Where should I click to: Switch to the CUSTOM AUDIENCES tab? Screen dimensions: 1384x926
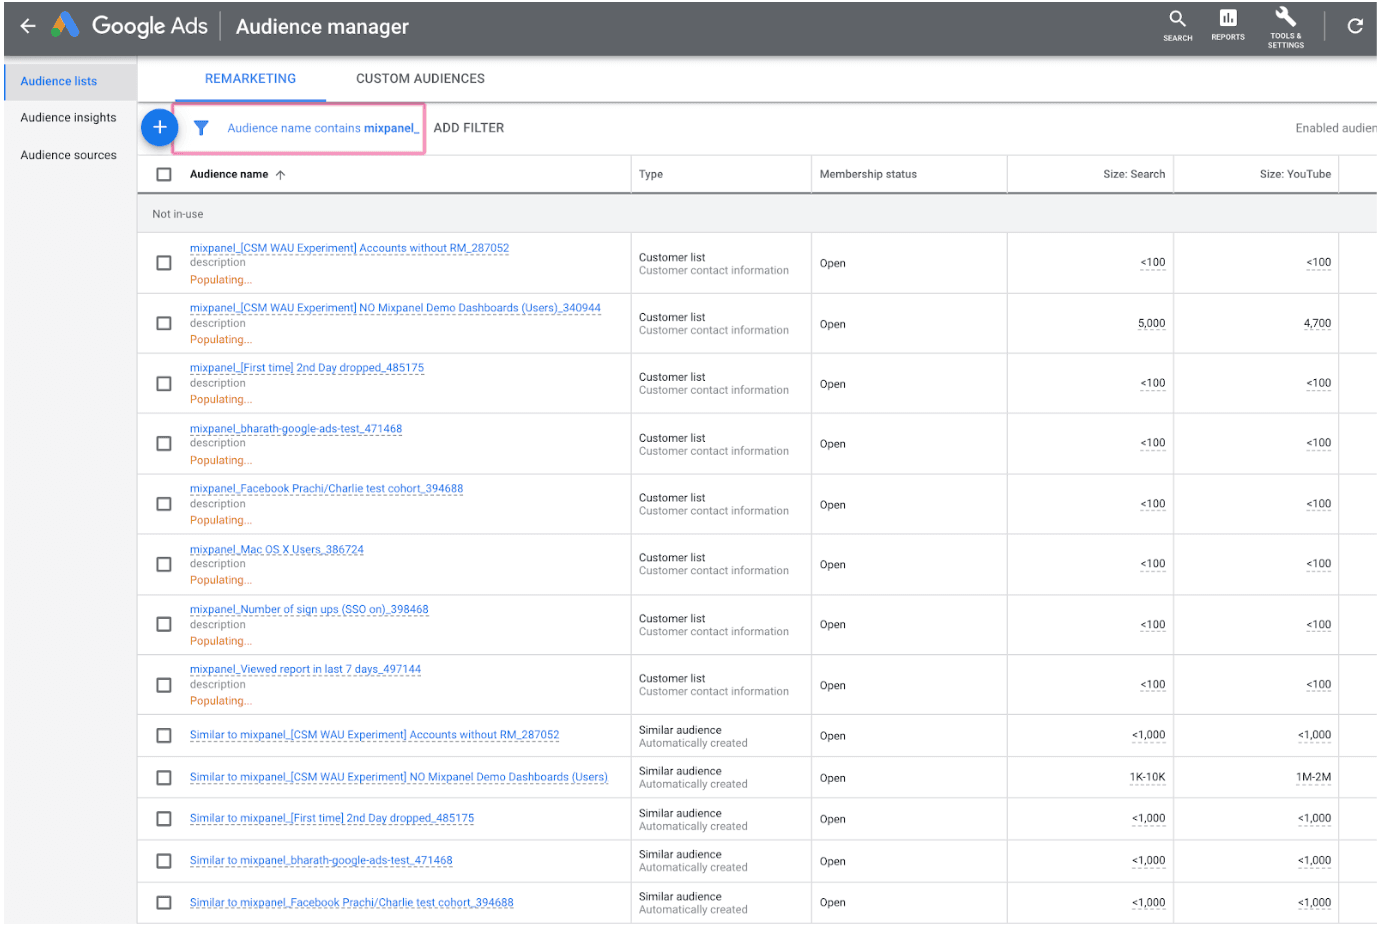(x=419, y=78)
